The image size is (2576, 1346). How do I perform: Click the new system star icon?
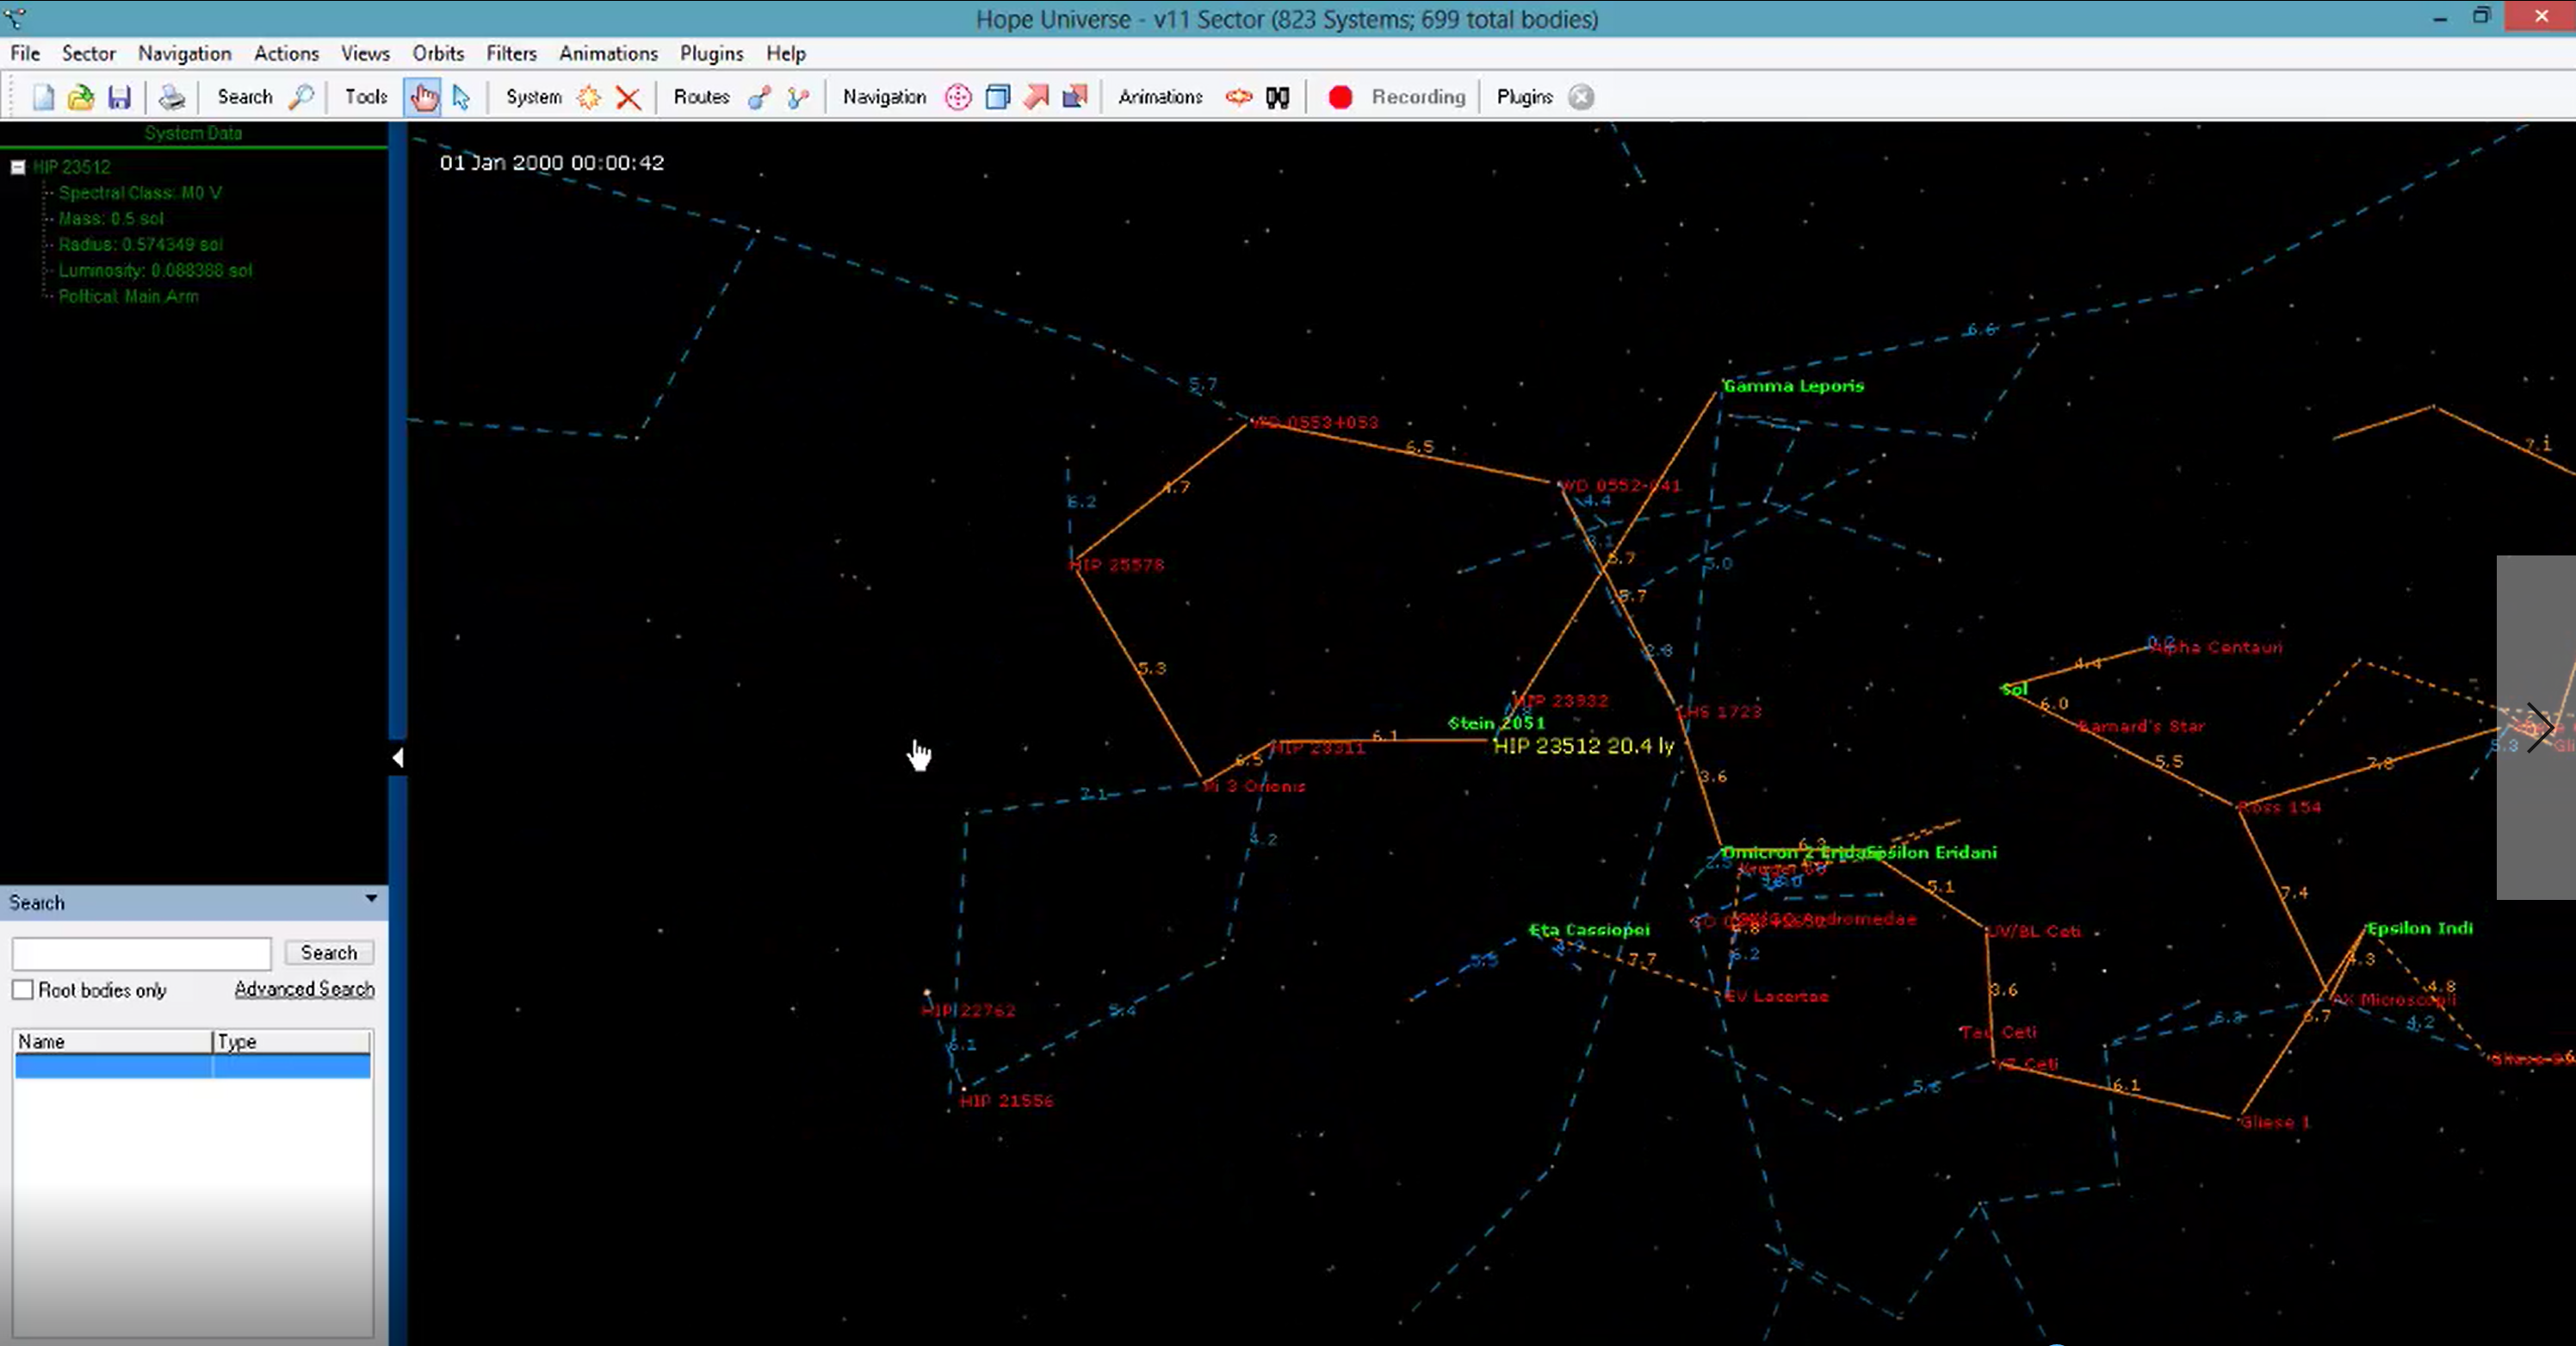coord(589,97)
